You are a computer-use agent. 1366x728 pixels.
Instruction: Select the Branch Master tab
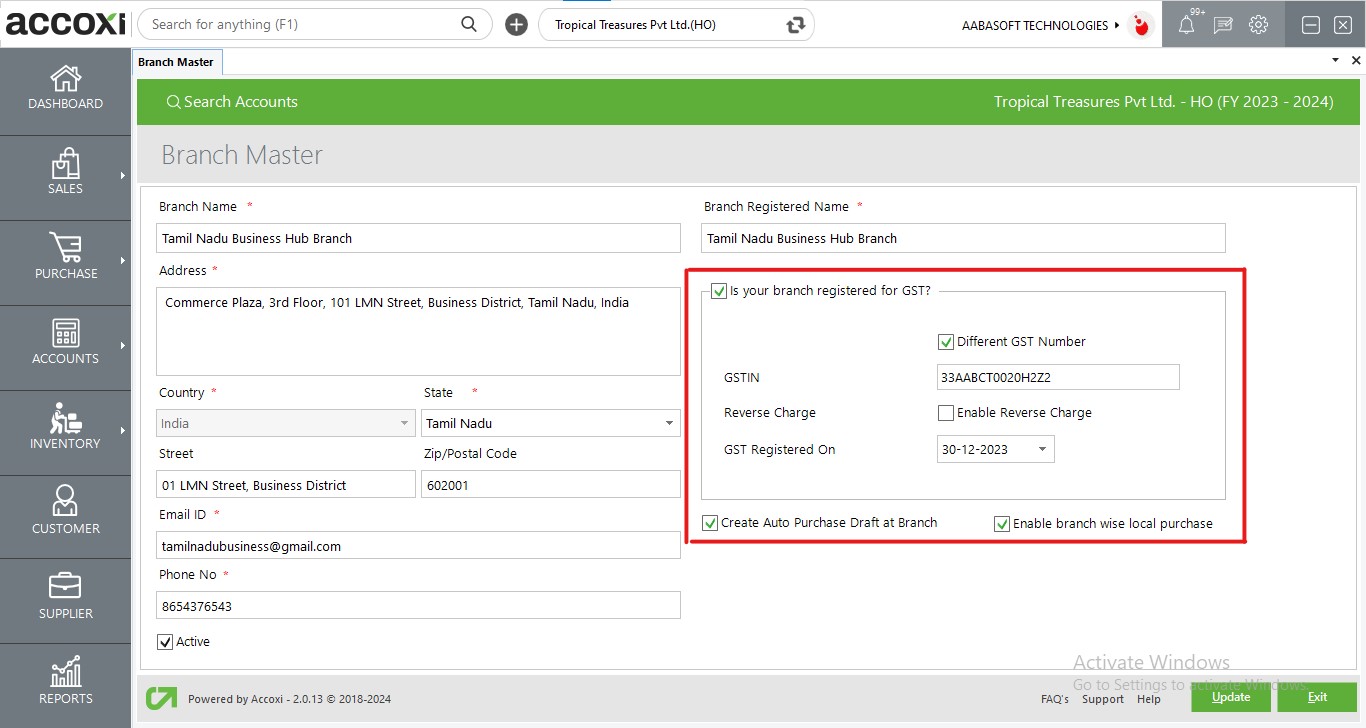tap(176, 62)
